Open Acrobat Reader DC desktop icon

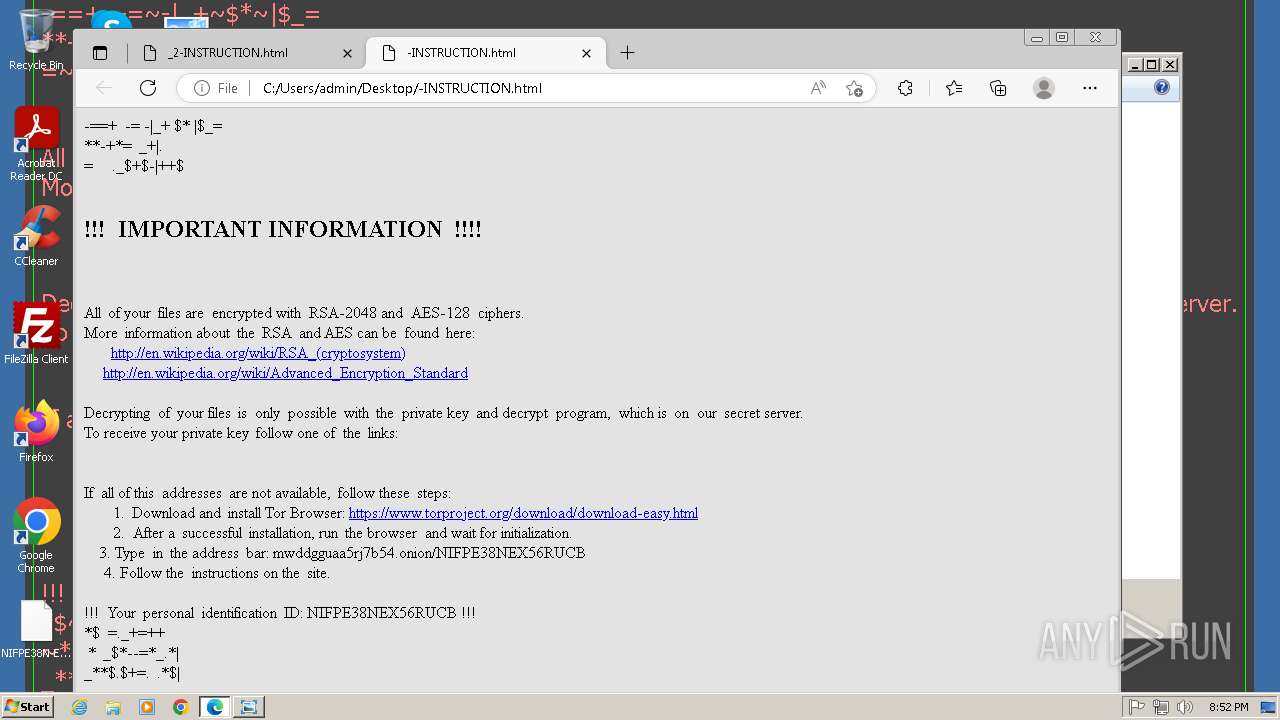coord(36,145)
